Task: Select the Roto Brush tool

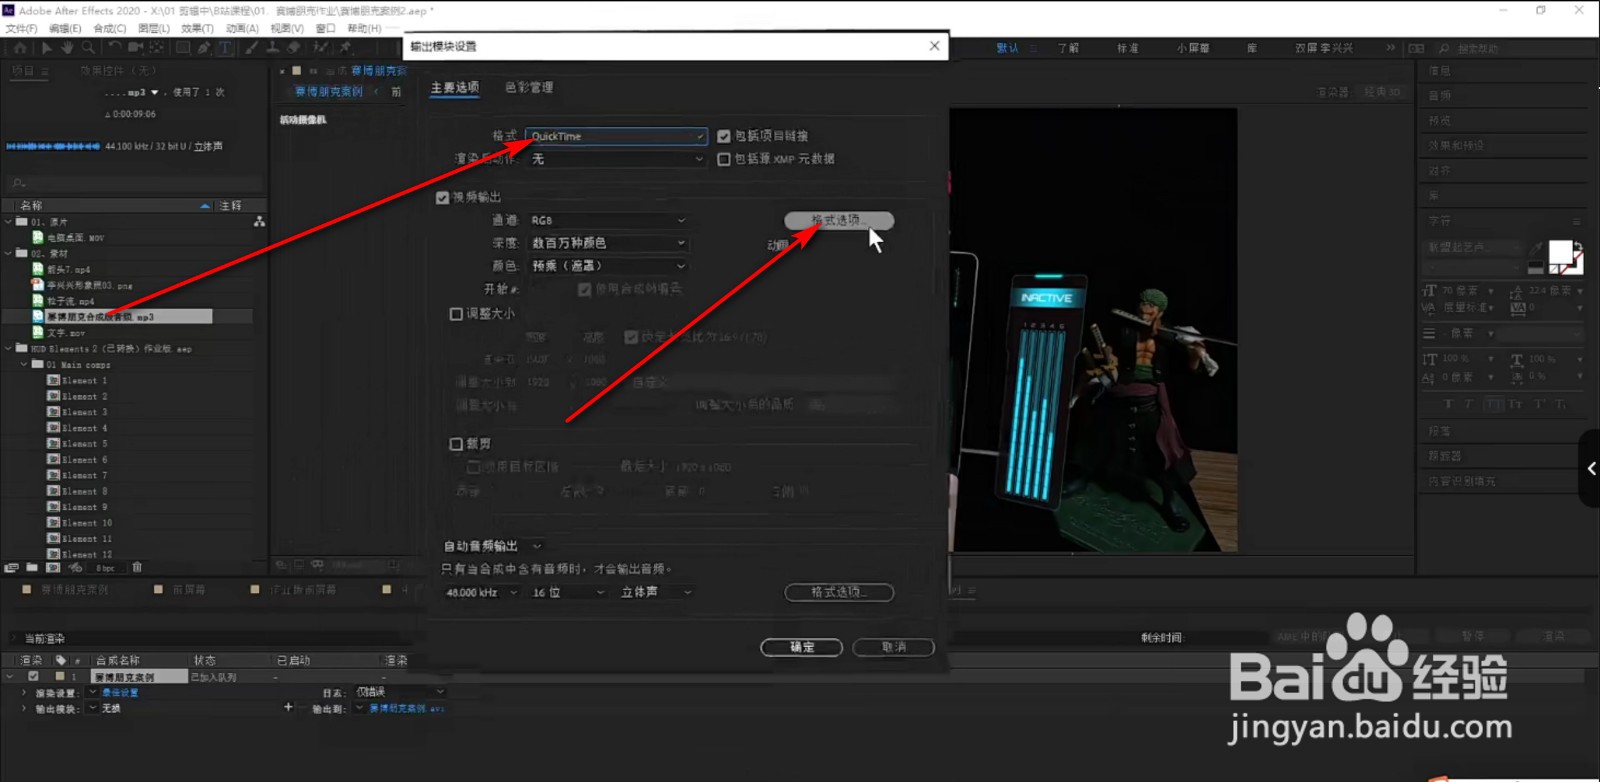Action: pos(320,47)
